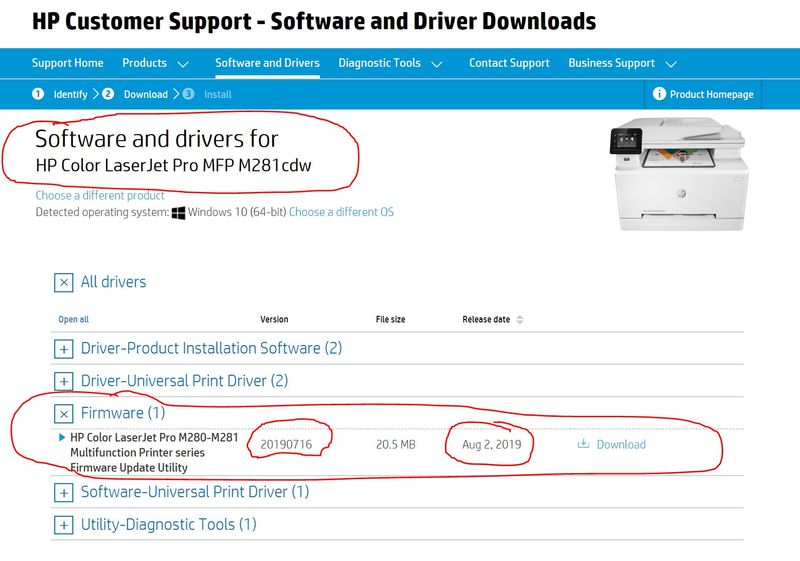Expand the Utility-Diagnostic Tools section
Image resolution: width=800 pixels, height=561 pixels.
tap(64, 524)
